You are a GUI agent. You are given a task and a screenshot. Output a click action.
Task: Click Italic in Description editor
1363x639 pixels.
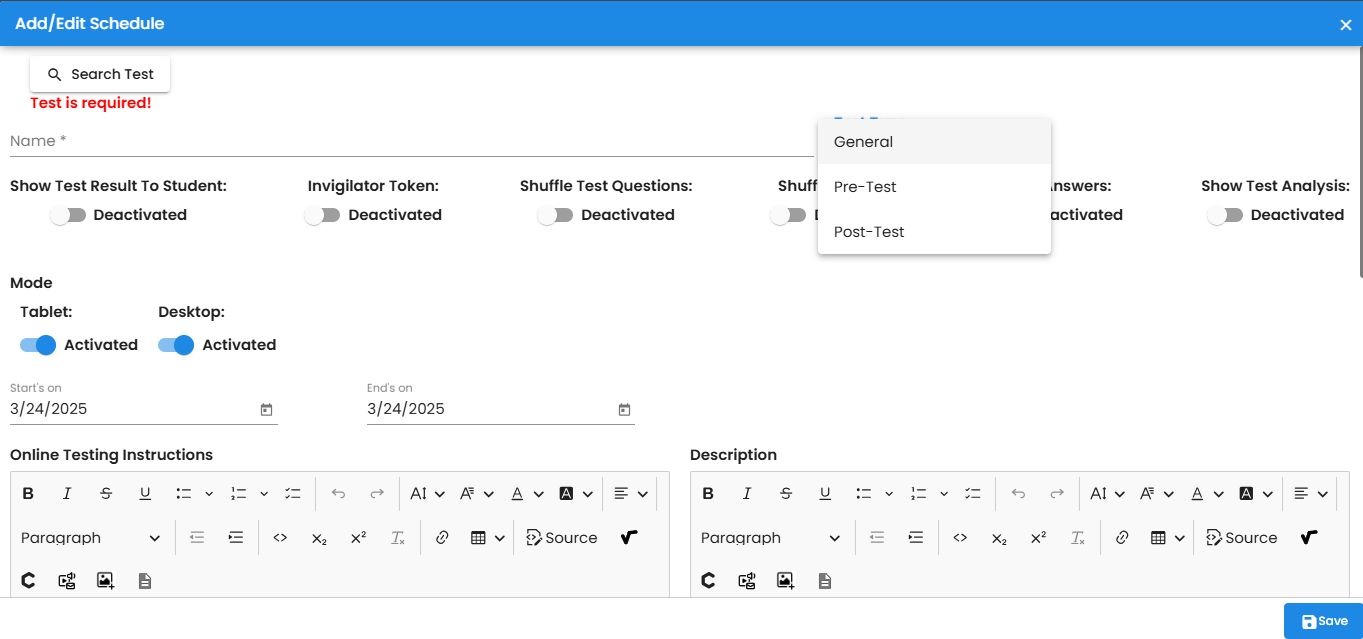click(x=747, y=494)
